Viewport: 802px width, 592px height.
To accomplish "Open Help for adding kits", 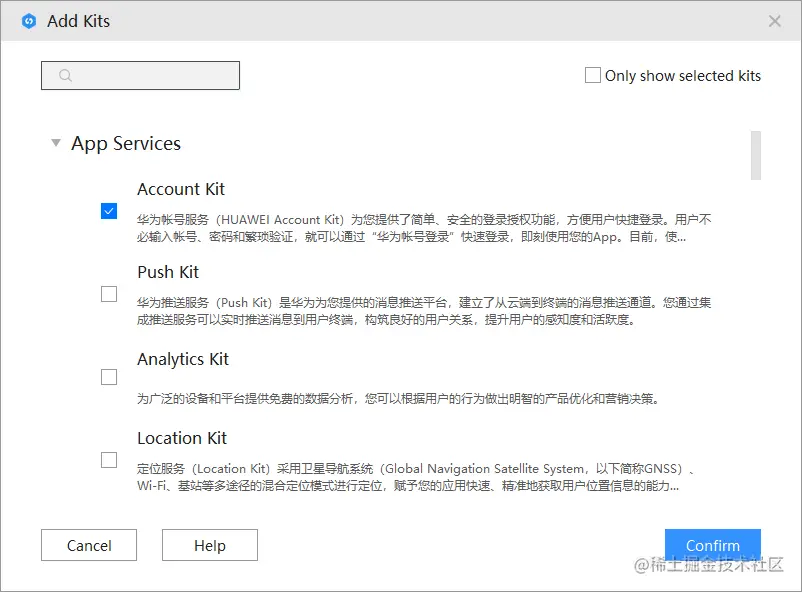I will [210, 545].
